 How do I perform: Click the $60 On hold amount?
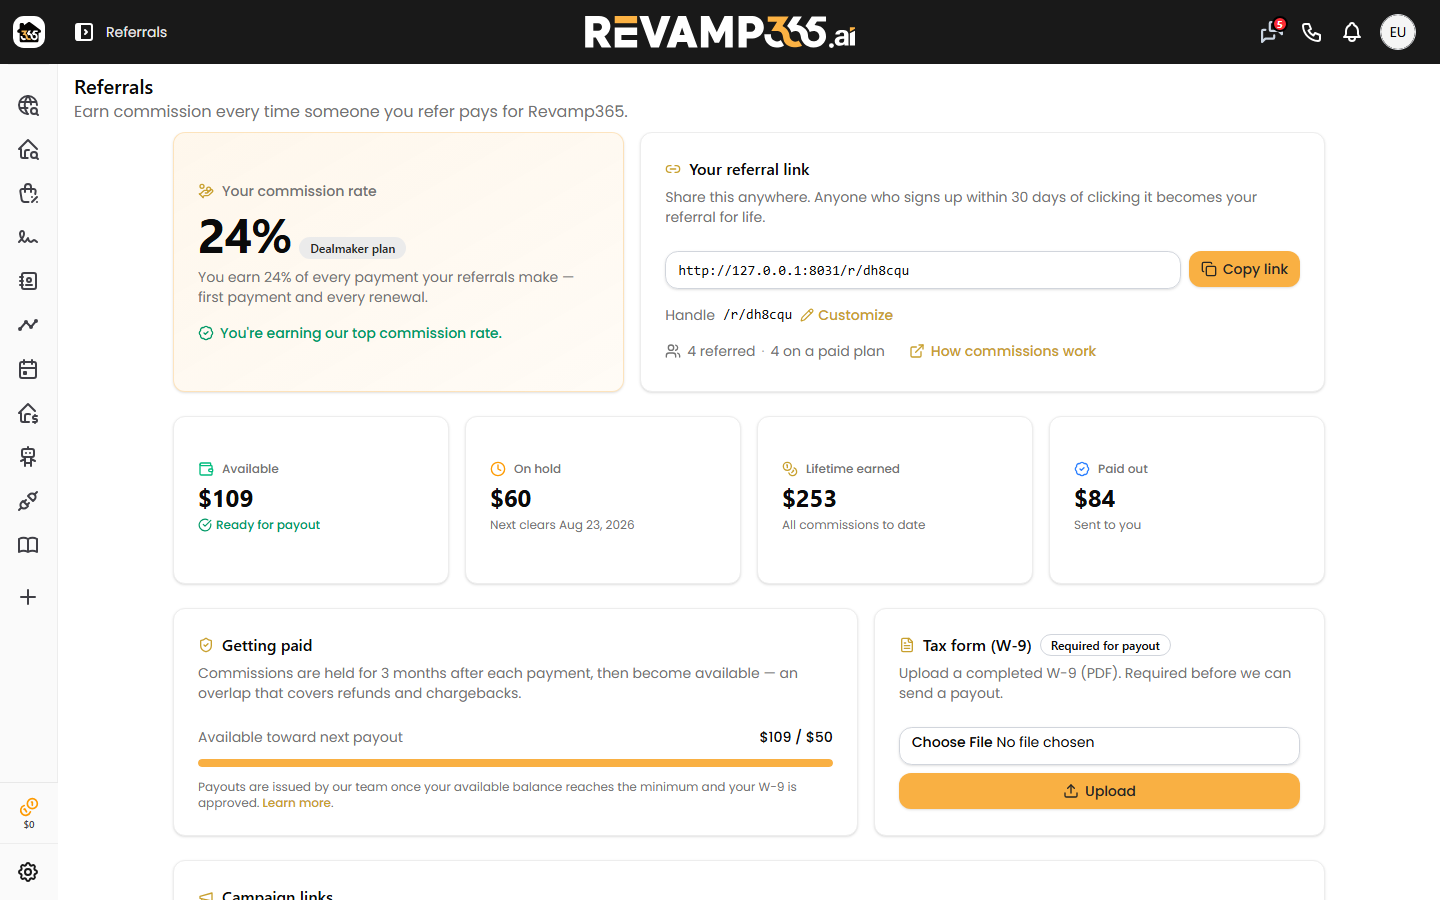pyautogui.click(x=511, y=498)
